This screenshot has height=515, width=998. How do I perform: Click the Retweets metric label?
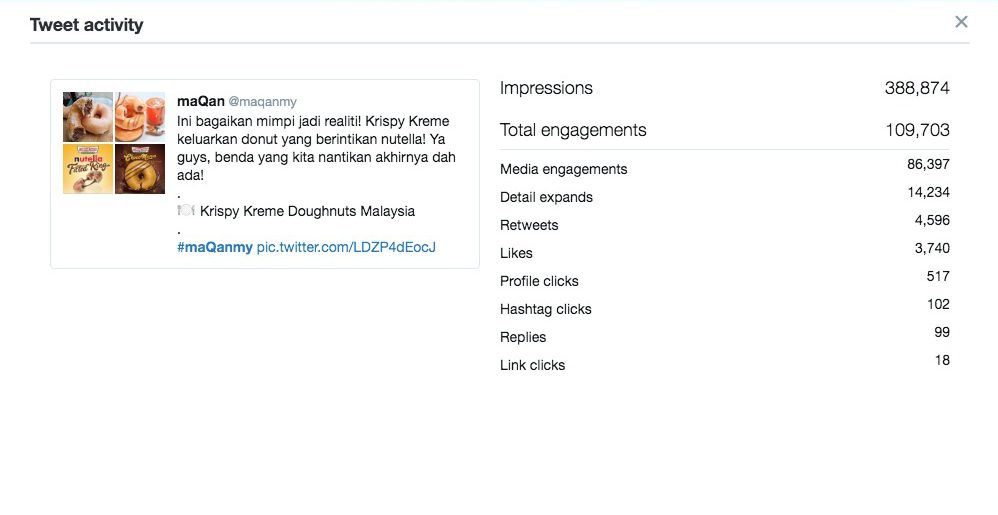coord(529,225)
